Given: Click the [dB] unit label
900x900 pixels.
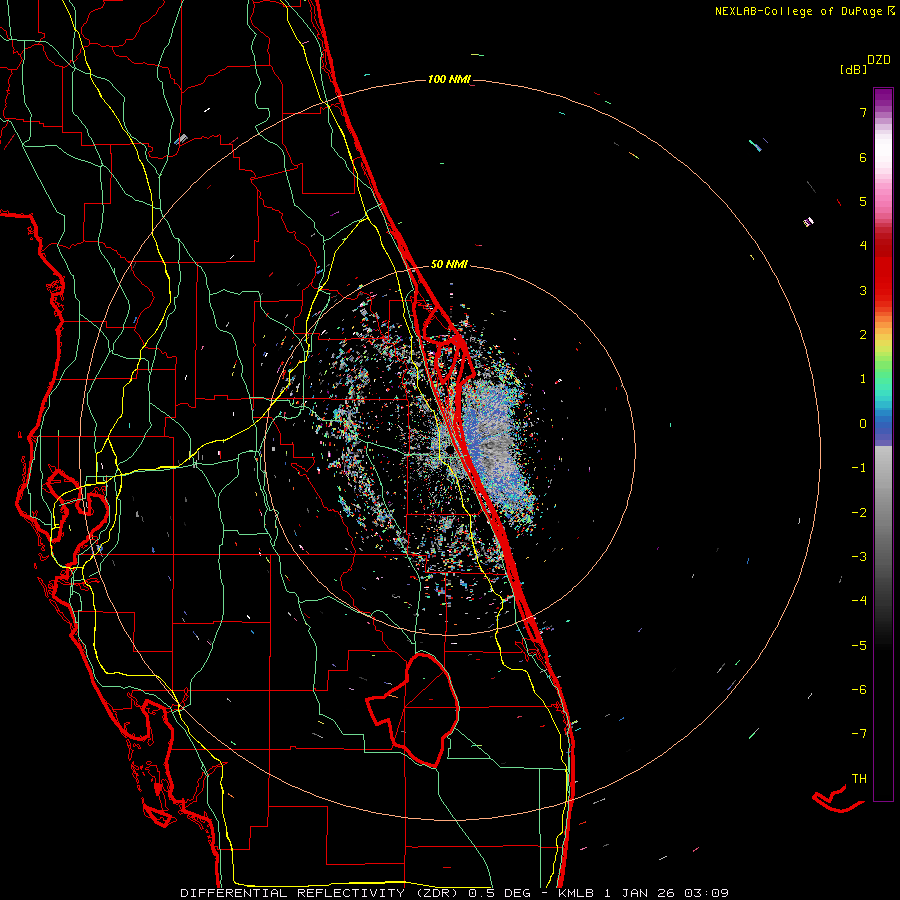Looking at the screenshot, I should pos(854,69).
